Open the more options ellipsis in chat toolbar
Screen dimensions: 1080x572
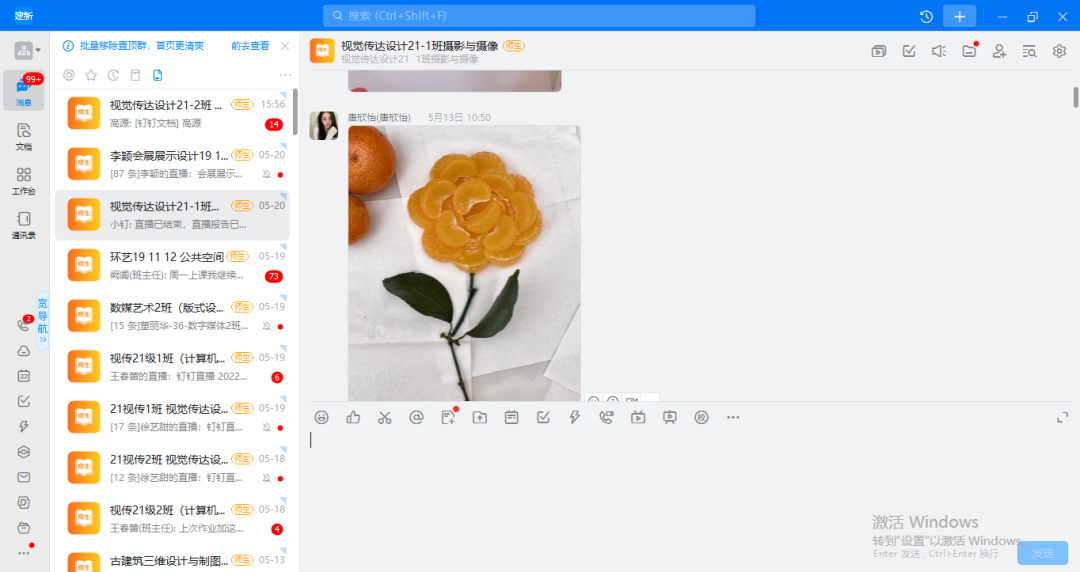[733, 417]
